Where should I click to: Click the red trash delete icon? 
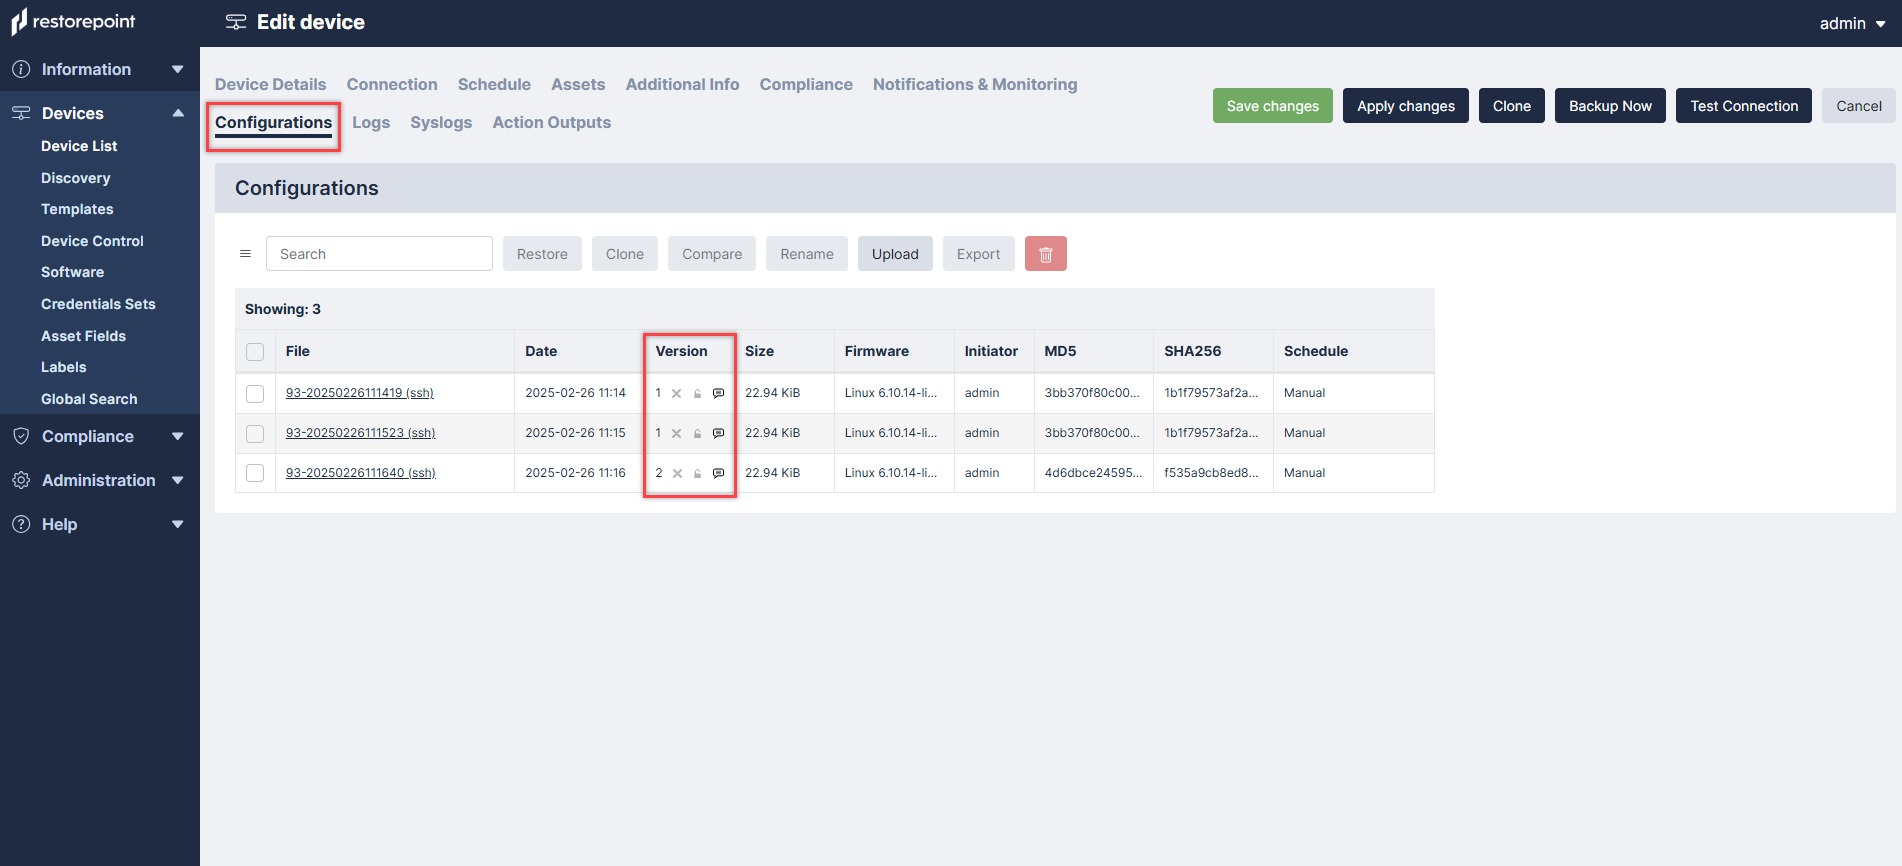click(1045, 254)
